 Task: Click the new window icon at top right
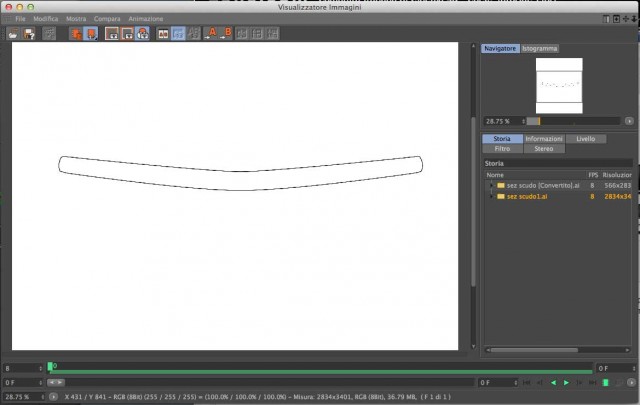[616, 19]
